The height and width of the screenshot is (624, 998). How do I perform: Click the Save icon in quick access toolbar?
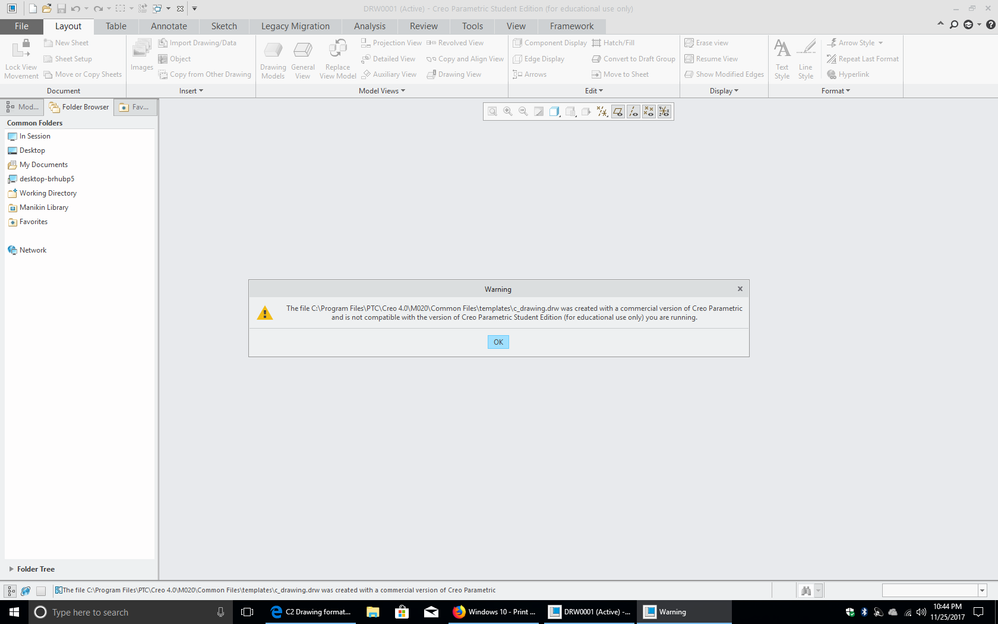pos(61,8)
